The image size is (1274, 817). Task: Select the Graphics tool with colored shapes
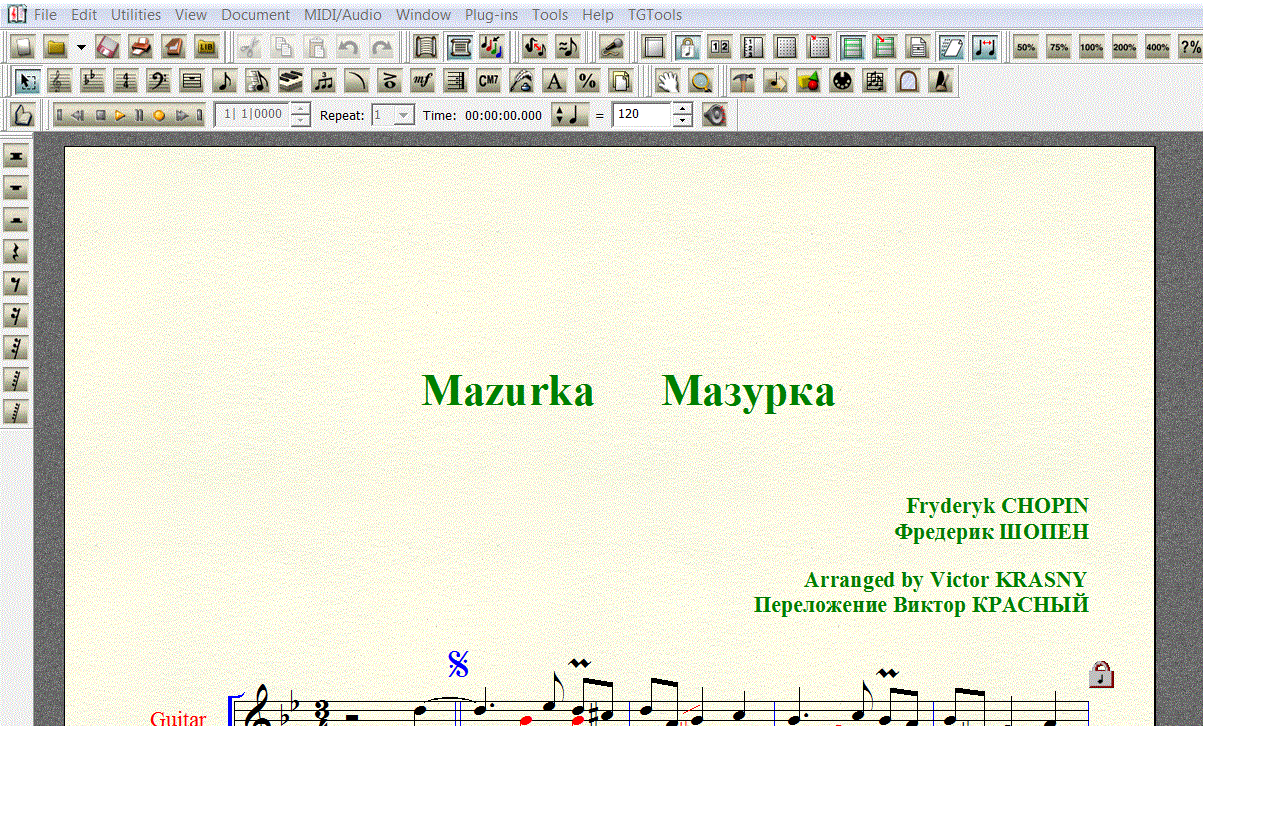click(809, 81)
